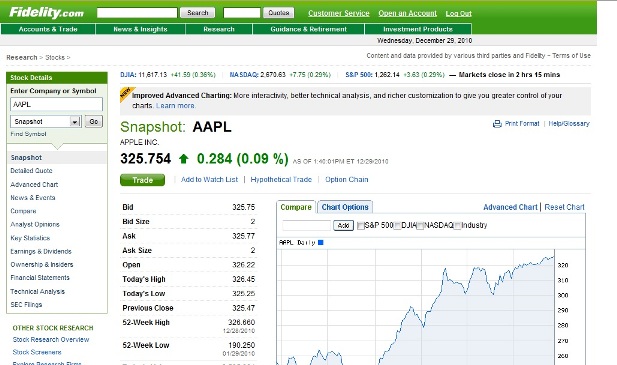Switch to the Chart Options tab
Viewport: 617px width, 365px height.
345,207
